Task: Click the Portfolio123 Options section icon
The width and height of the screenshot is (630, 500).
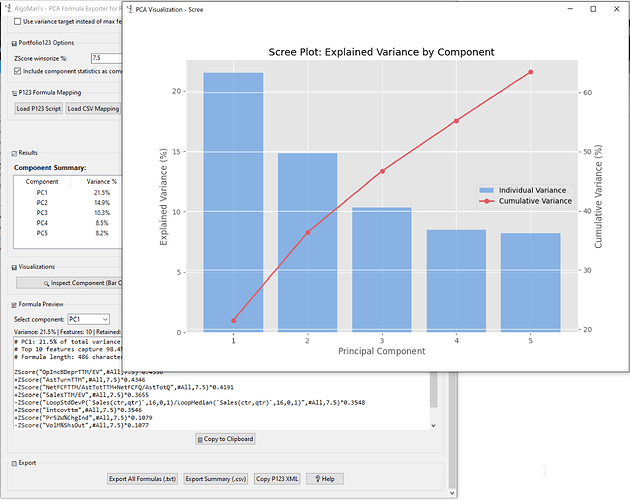Action: [13, 43]
